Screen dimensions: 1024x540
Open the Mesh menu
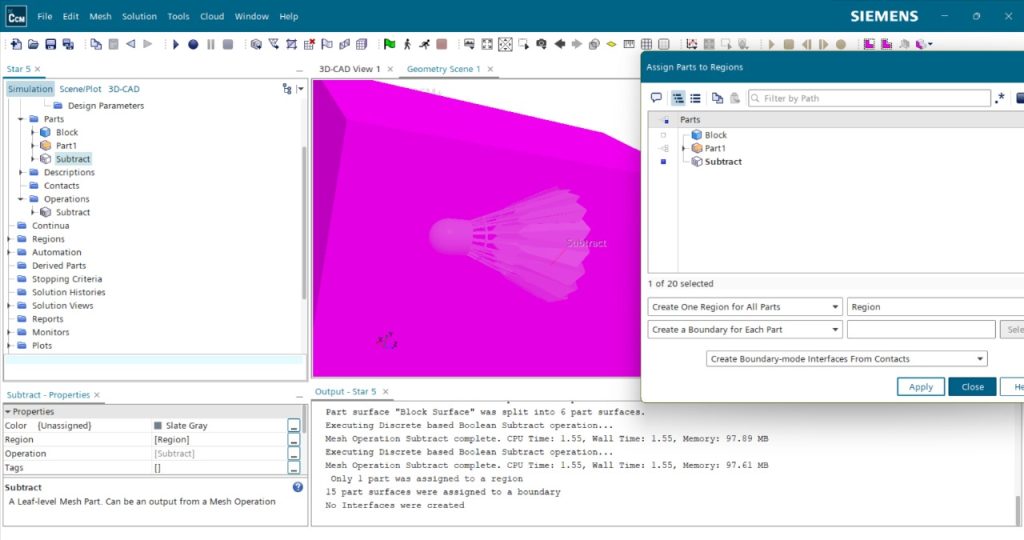tap(100, 16)
